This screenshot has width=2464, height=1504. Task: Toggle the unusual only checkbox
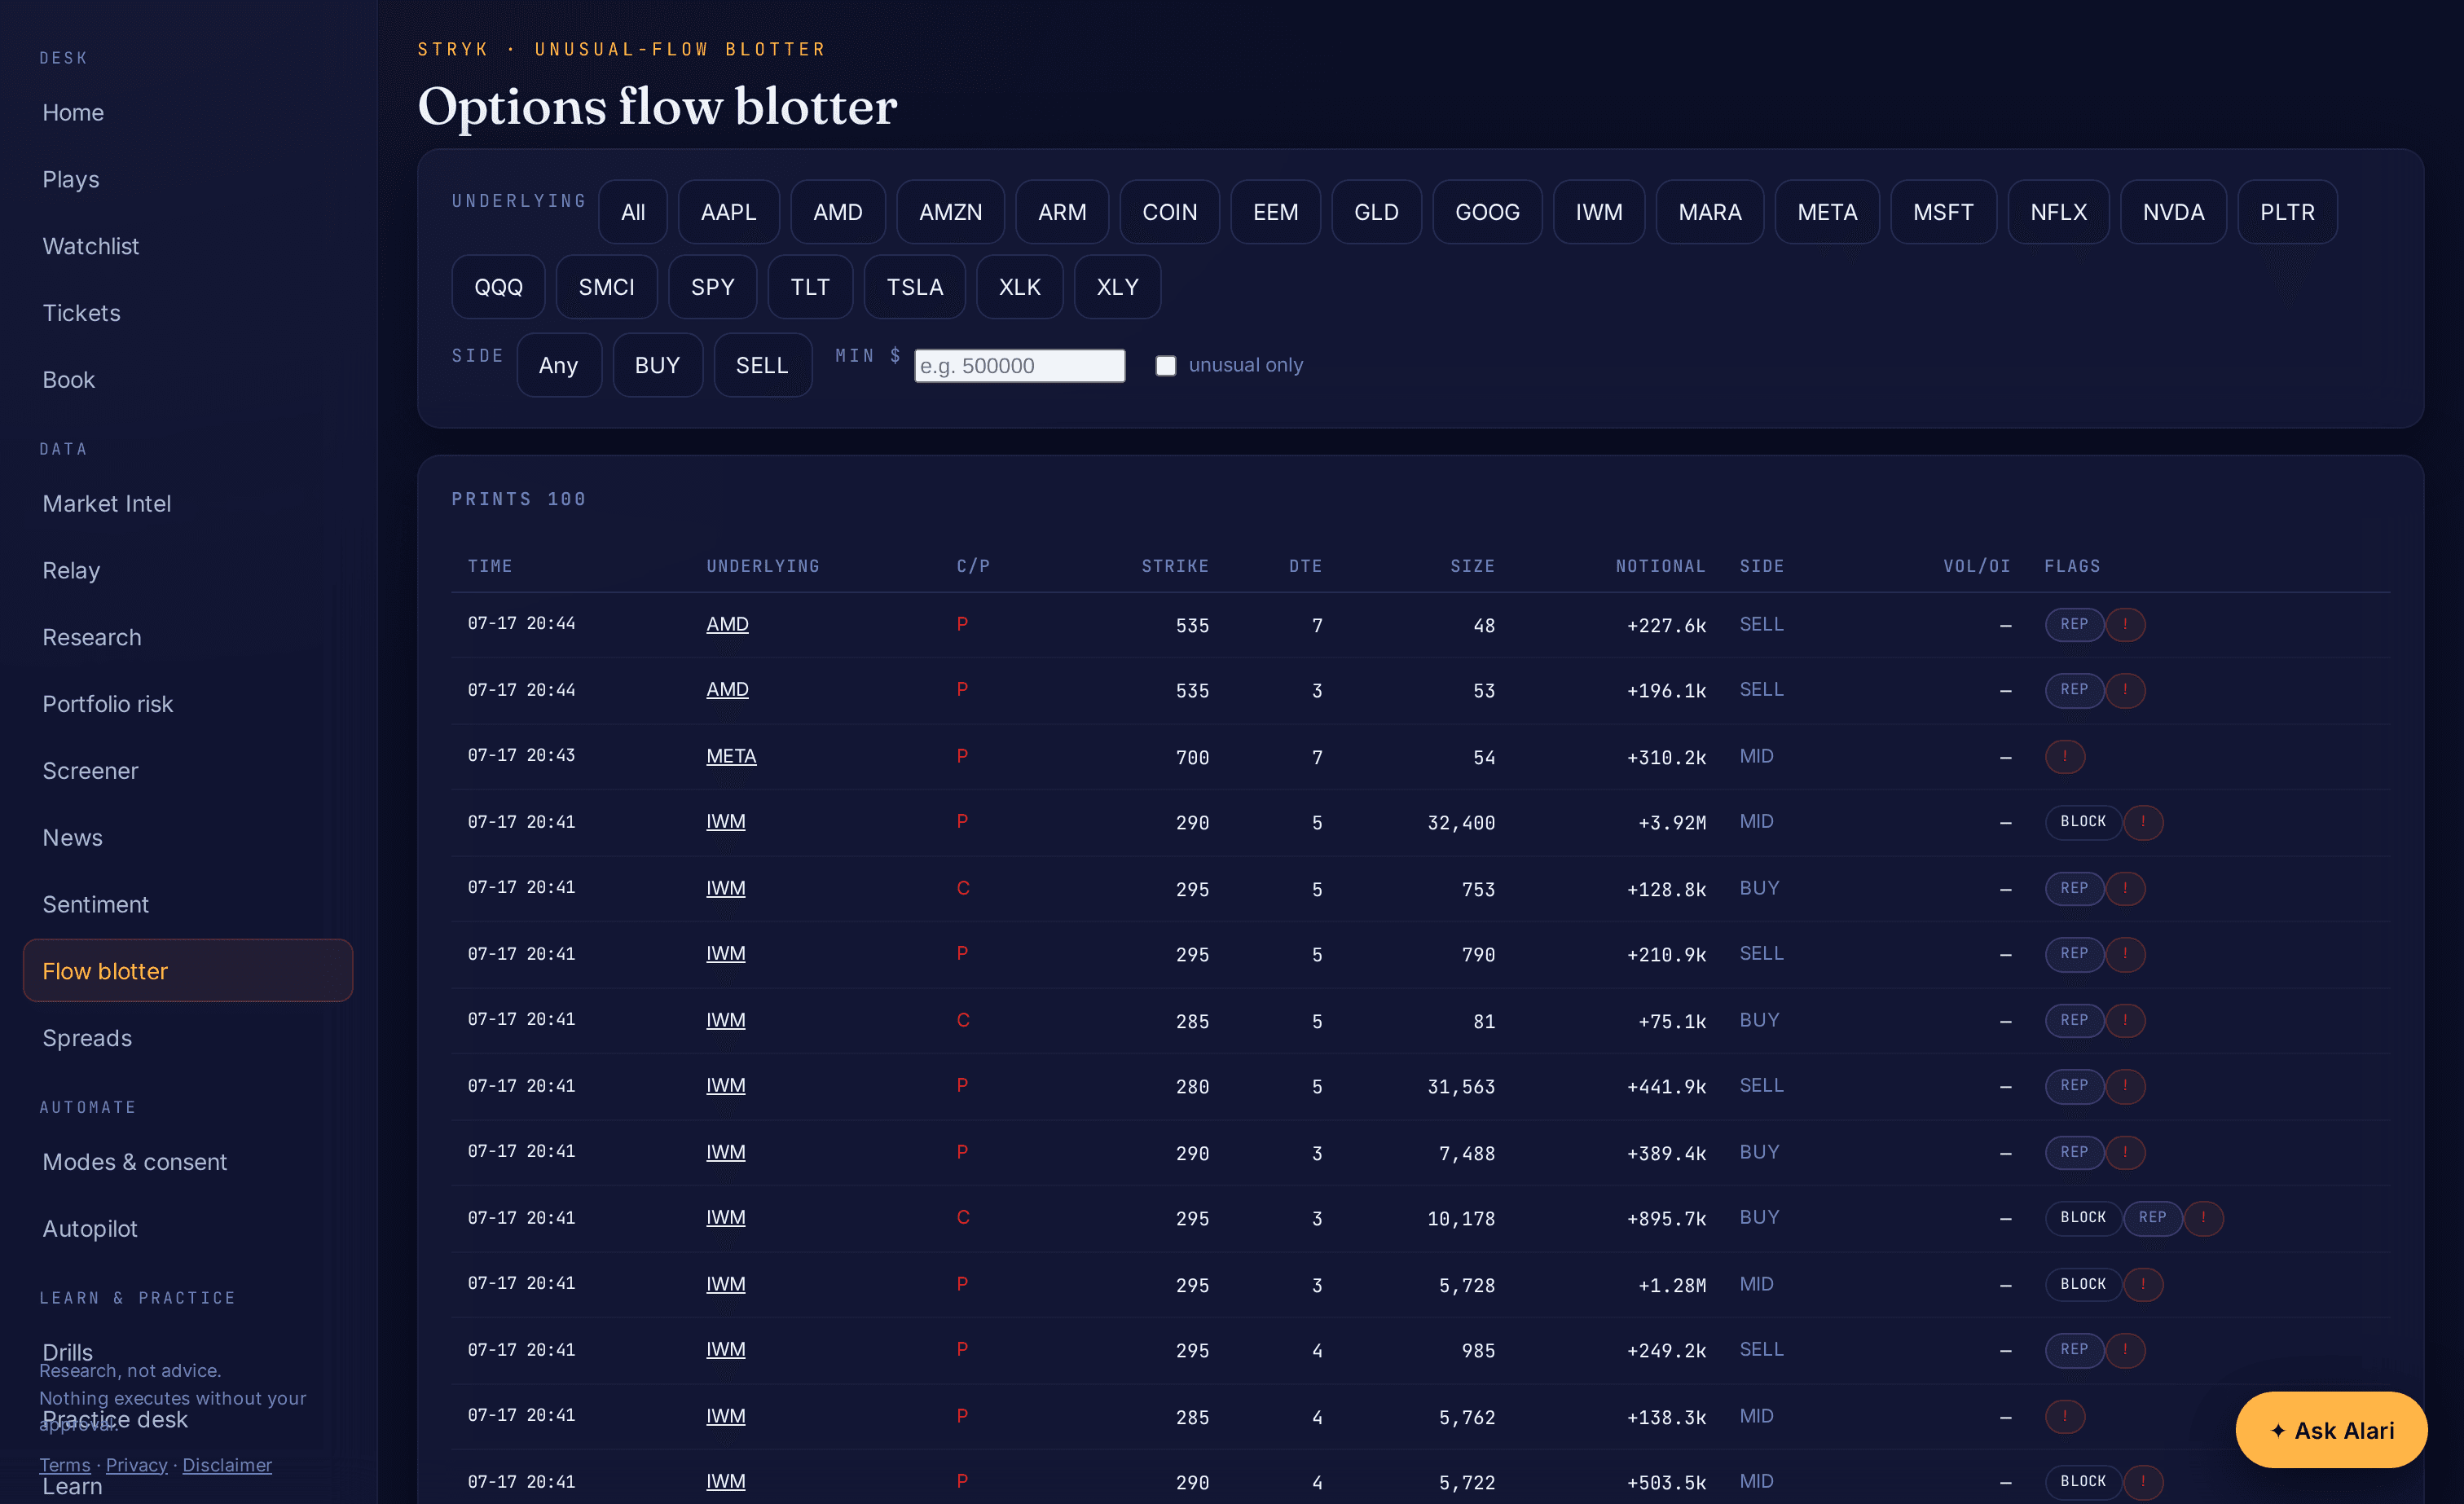pyautogui.click(x=1166, y=365)
